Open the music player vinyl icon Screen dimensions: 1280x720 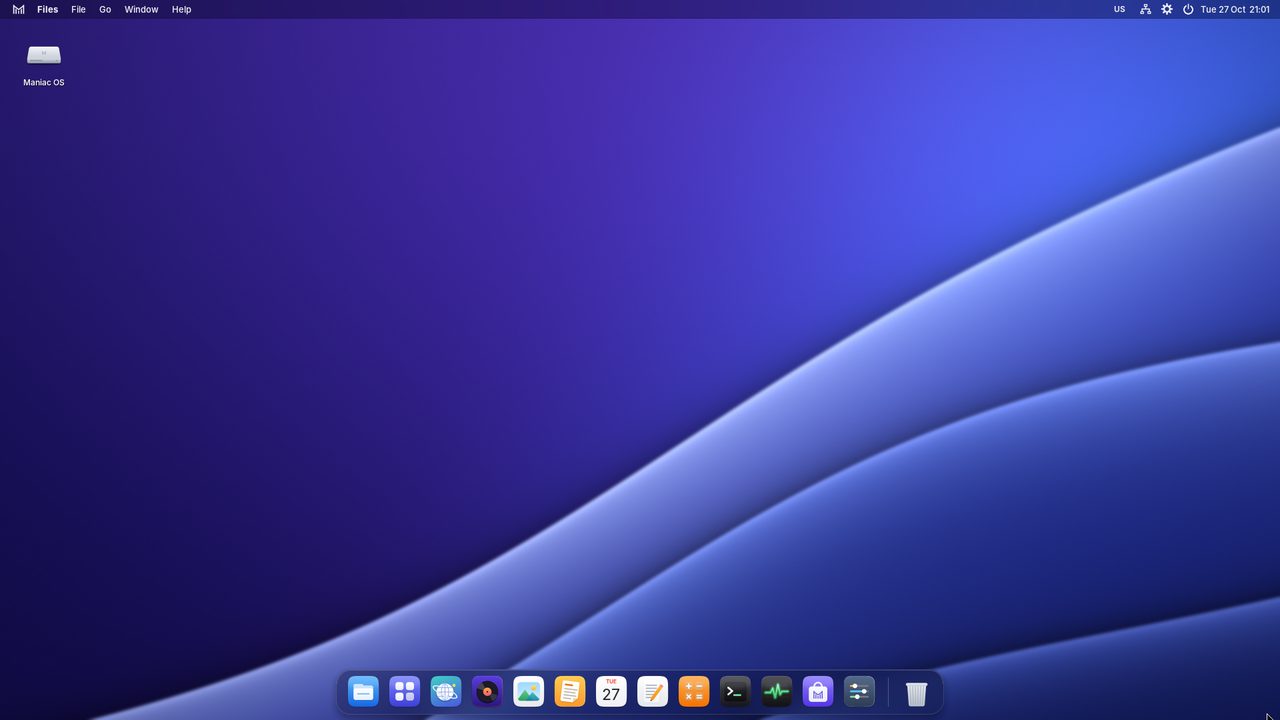[x=487, y=691]
